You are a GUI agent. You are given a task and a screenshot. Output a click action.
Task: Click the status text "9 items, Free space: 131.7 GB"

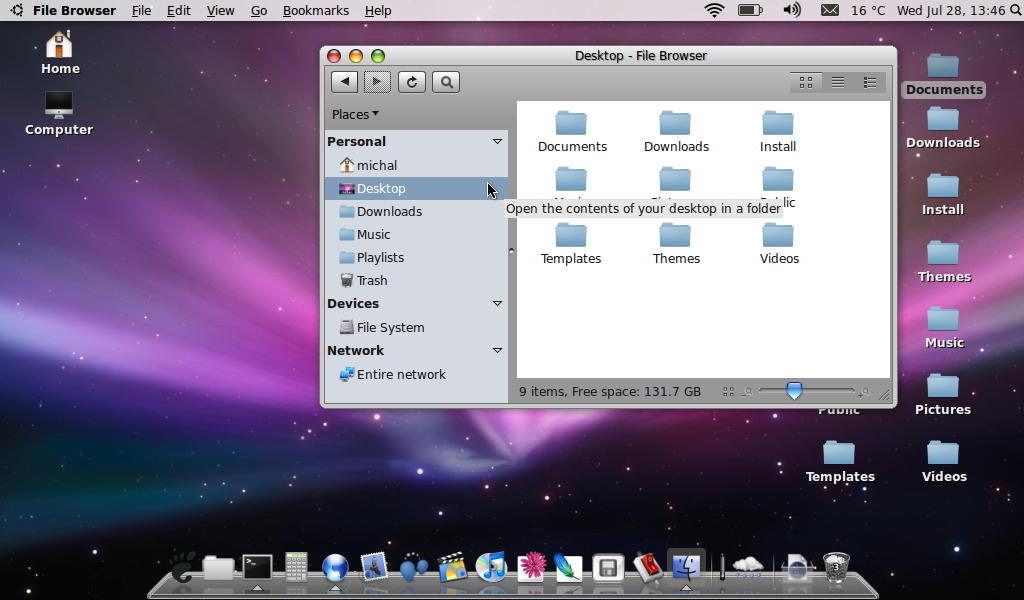(x=610, y=392)
